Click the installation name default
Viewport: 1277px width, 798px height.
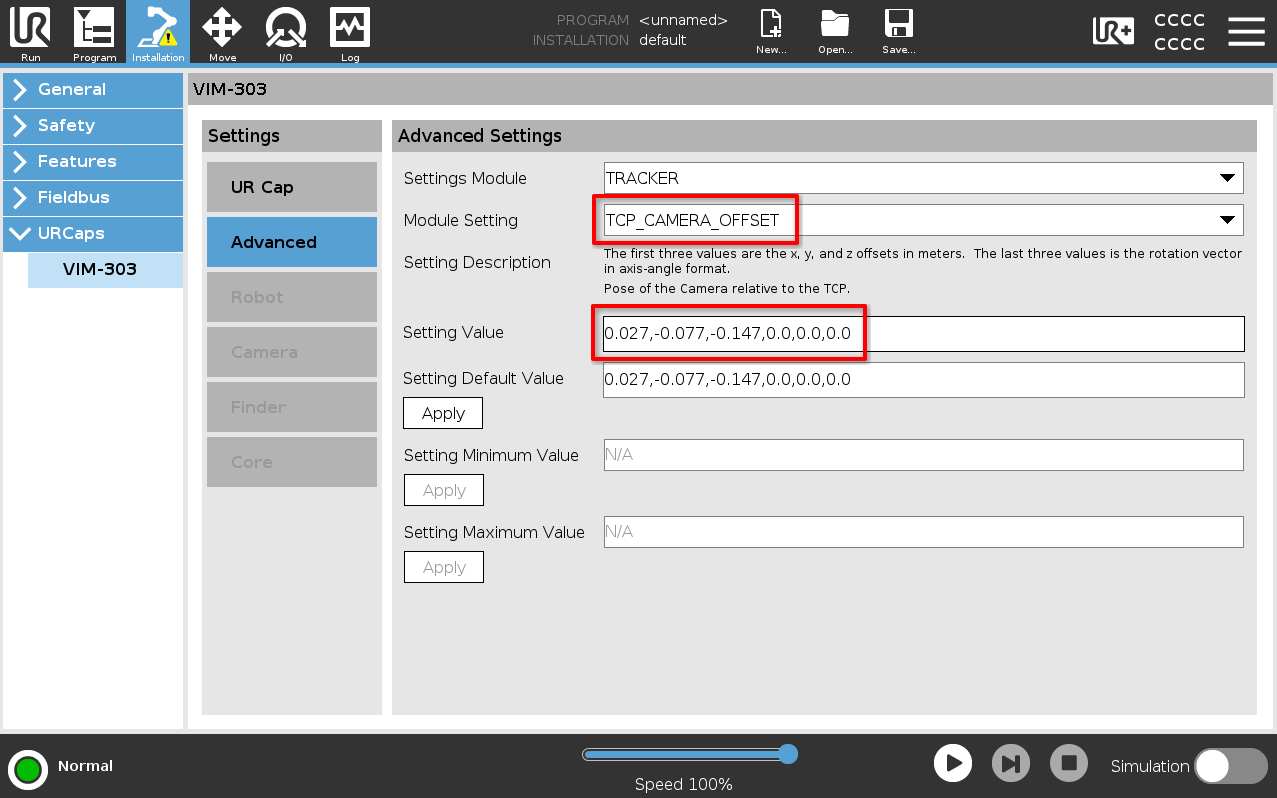pos(663,41)
